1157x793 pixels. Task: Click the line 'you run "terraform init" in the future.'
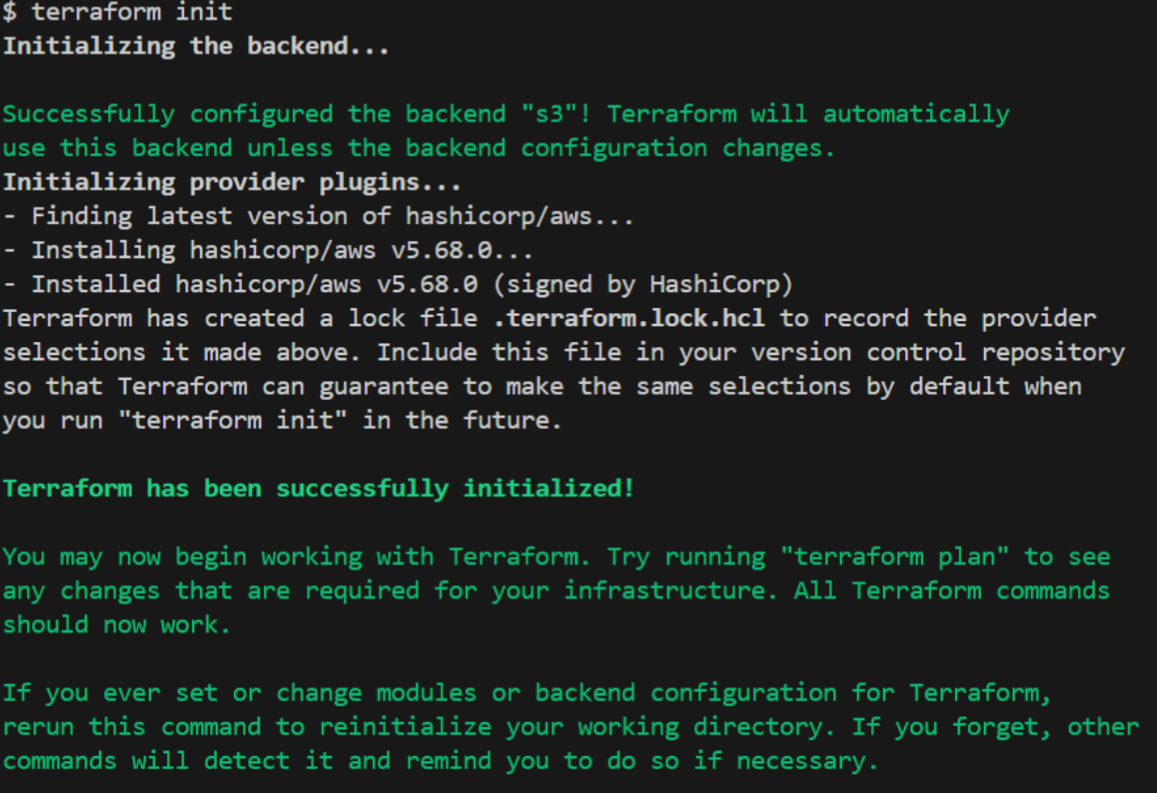pos(282,420)
